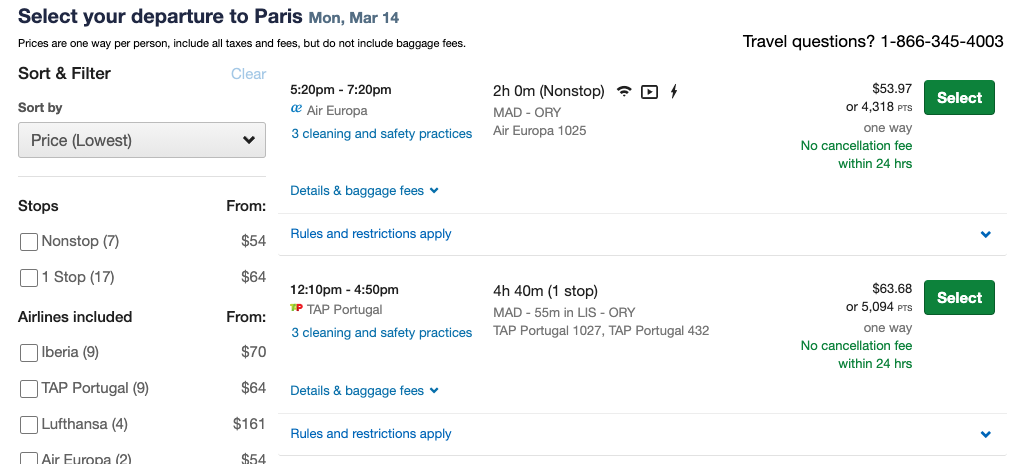Open cleaning and safety practices for TAP Portugal
1021x464 pixels.
(x=382, y=333)
